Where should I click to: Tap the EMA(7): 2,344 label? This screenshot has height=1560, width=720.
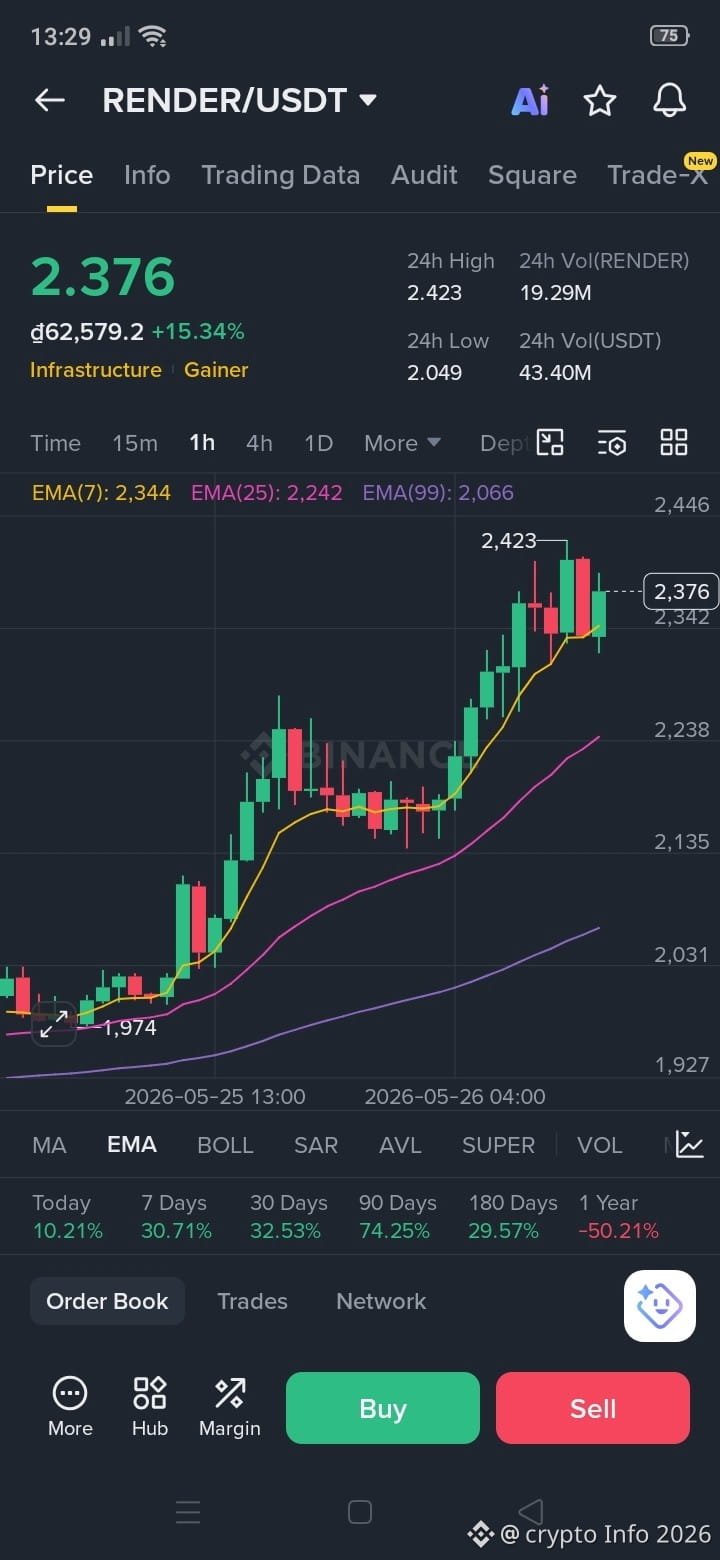101,493
